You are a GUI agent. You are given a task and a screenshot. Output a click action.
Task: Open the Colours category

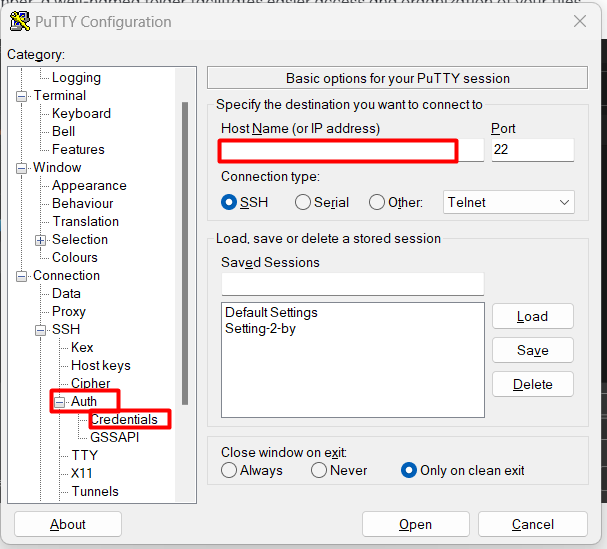click(75, 257)
